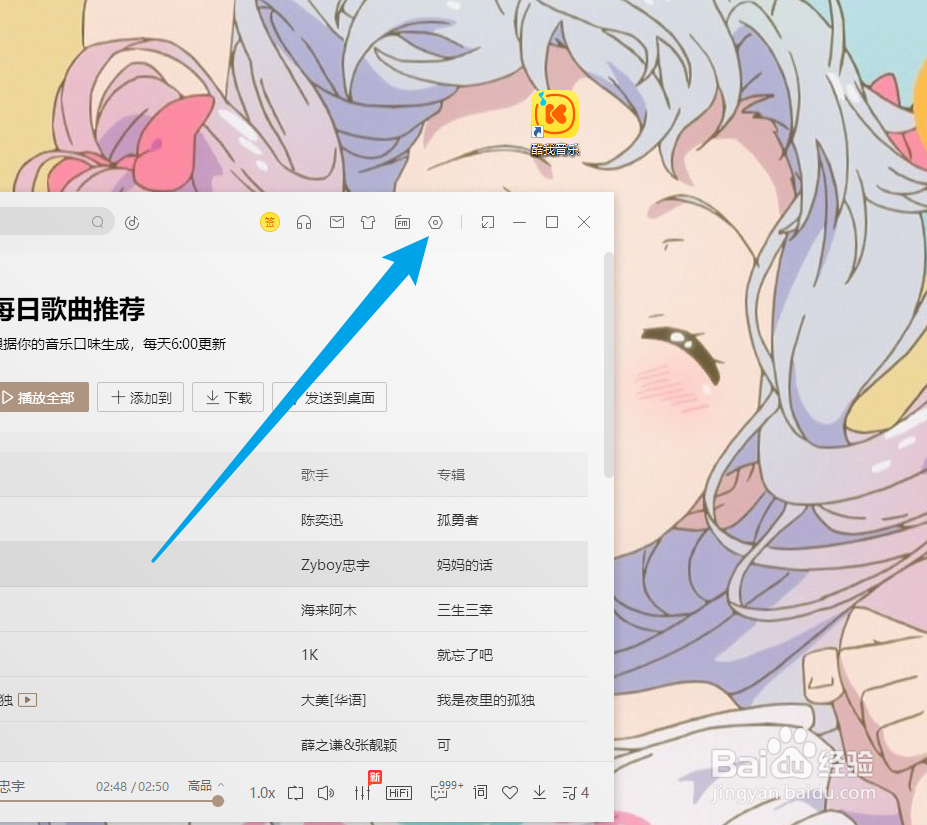This screenshot has height=825, width=927.
Task: Click the 发送到桌面 button
Action: 329,397
